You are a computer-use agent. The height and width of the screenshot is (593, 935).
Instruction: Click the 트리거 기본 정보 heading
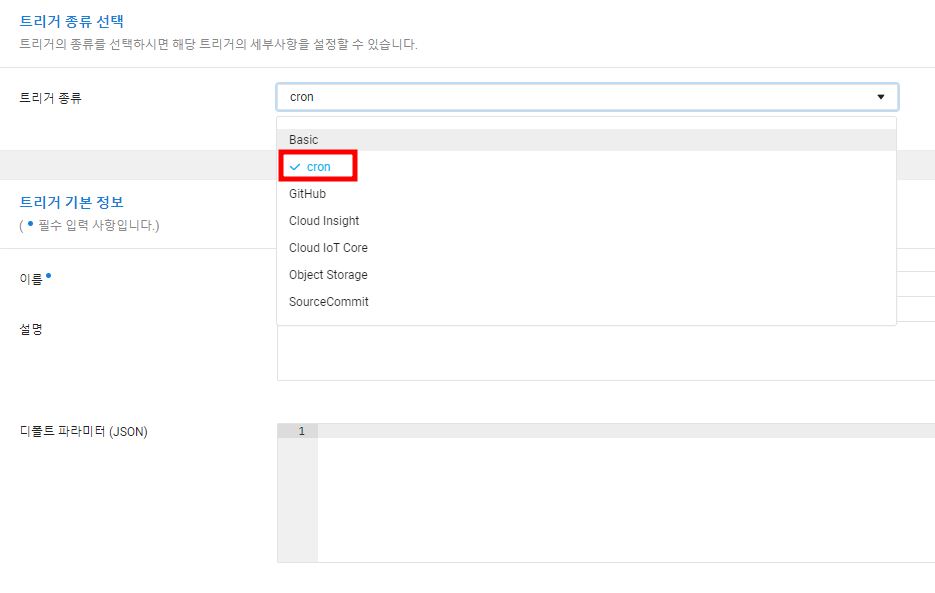[x=72, y=202]
